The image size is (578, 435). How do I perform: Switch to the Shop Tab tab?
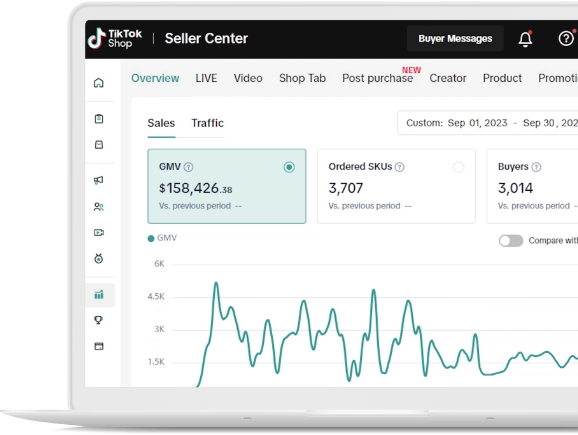coord(302,78)
